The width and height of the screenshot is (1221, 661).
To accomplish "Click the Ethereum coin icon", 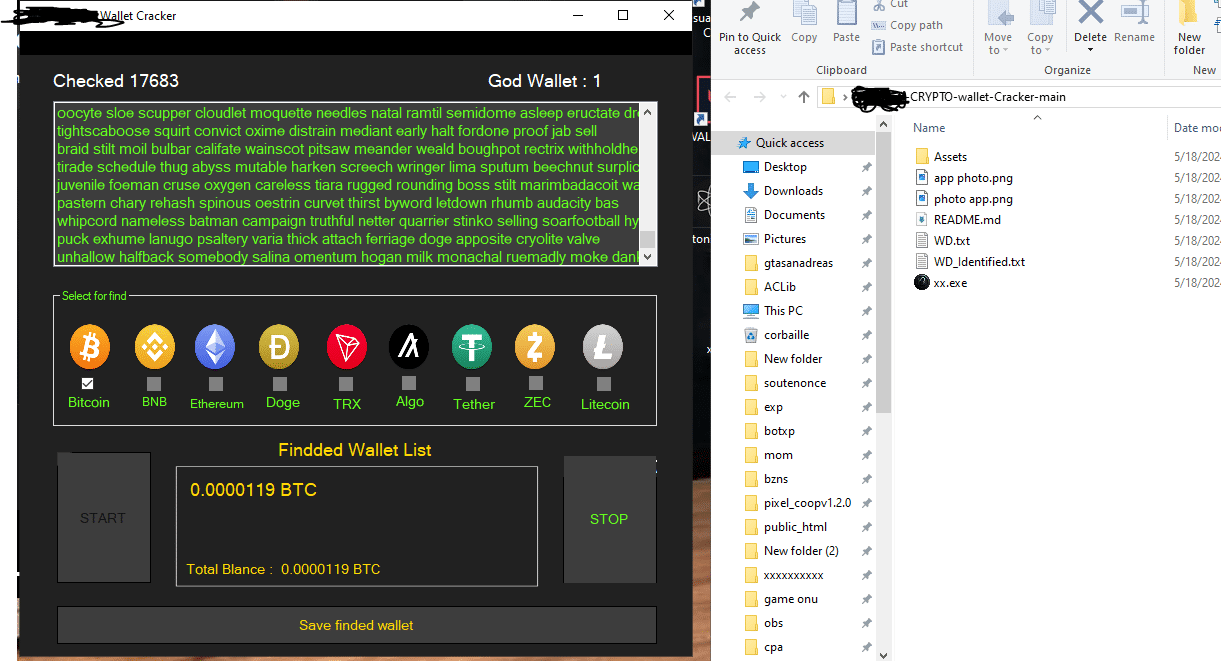I will pos(215,348).
